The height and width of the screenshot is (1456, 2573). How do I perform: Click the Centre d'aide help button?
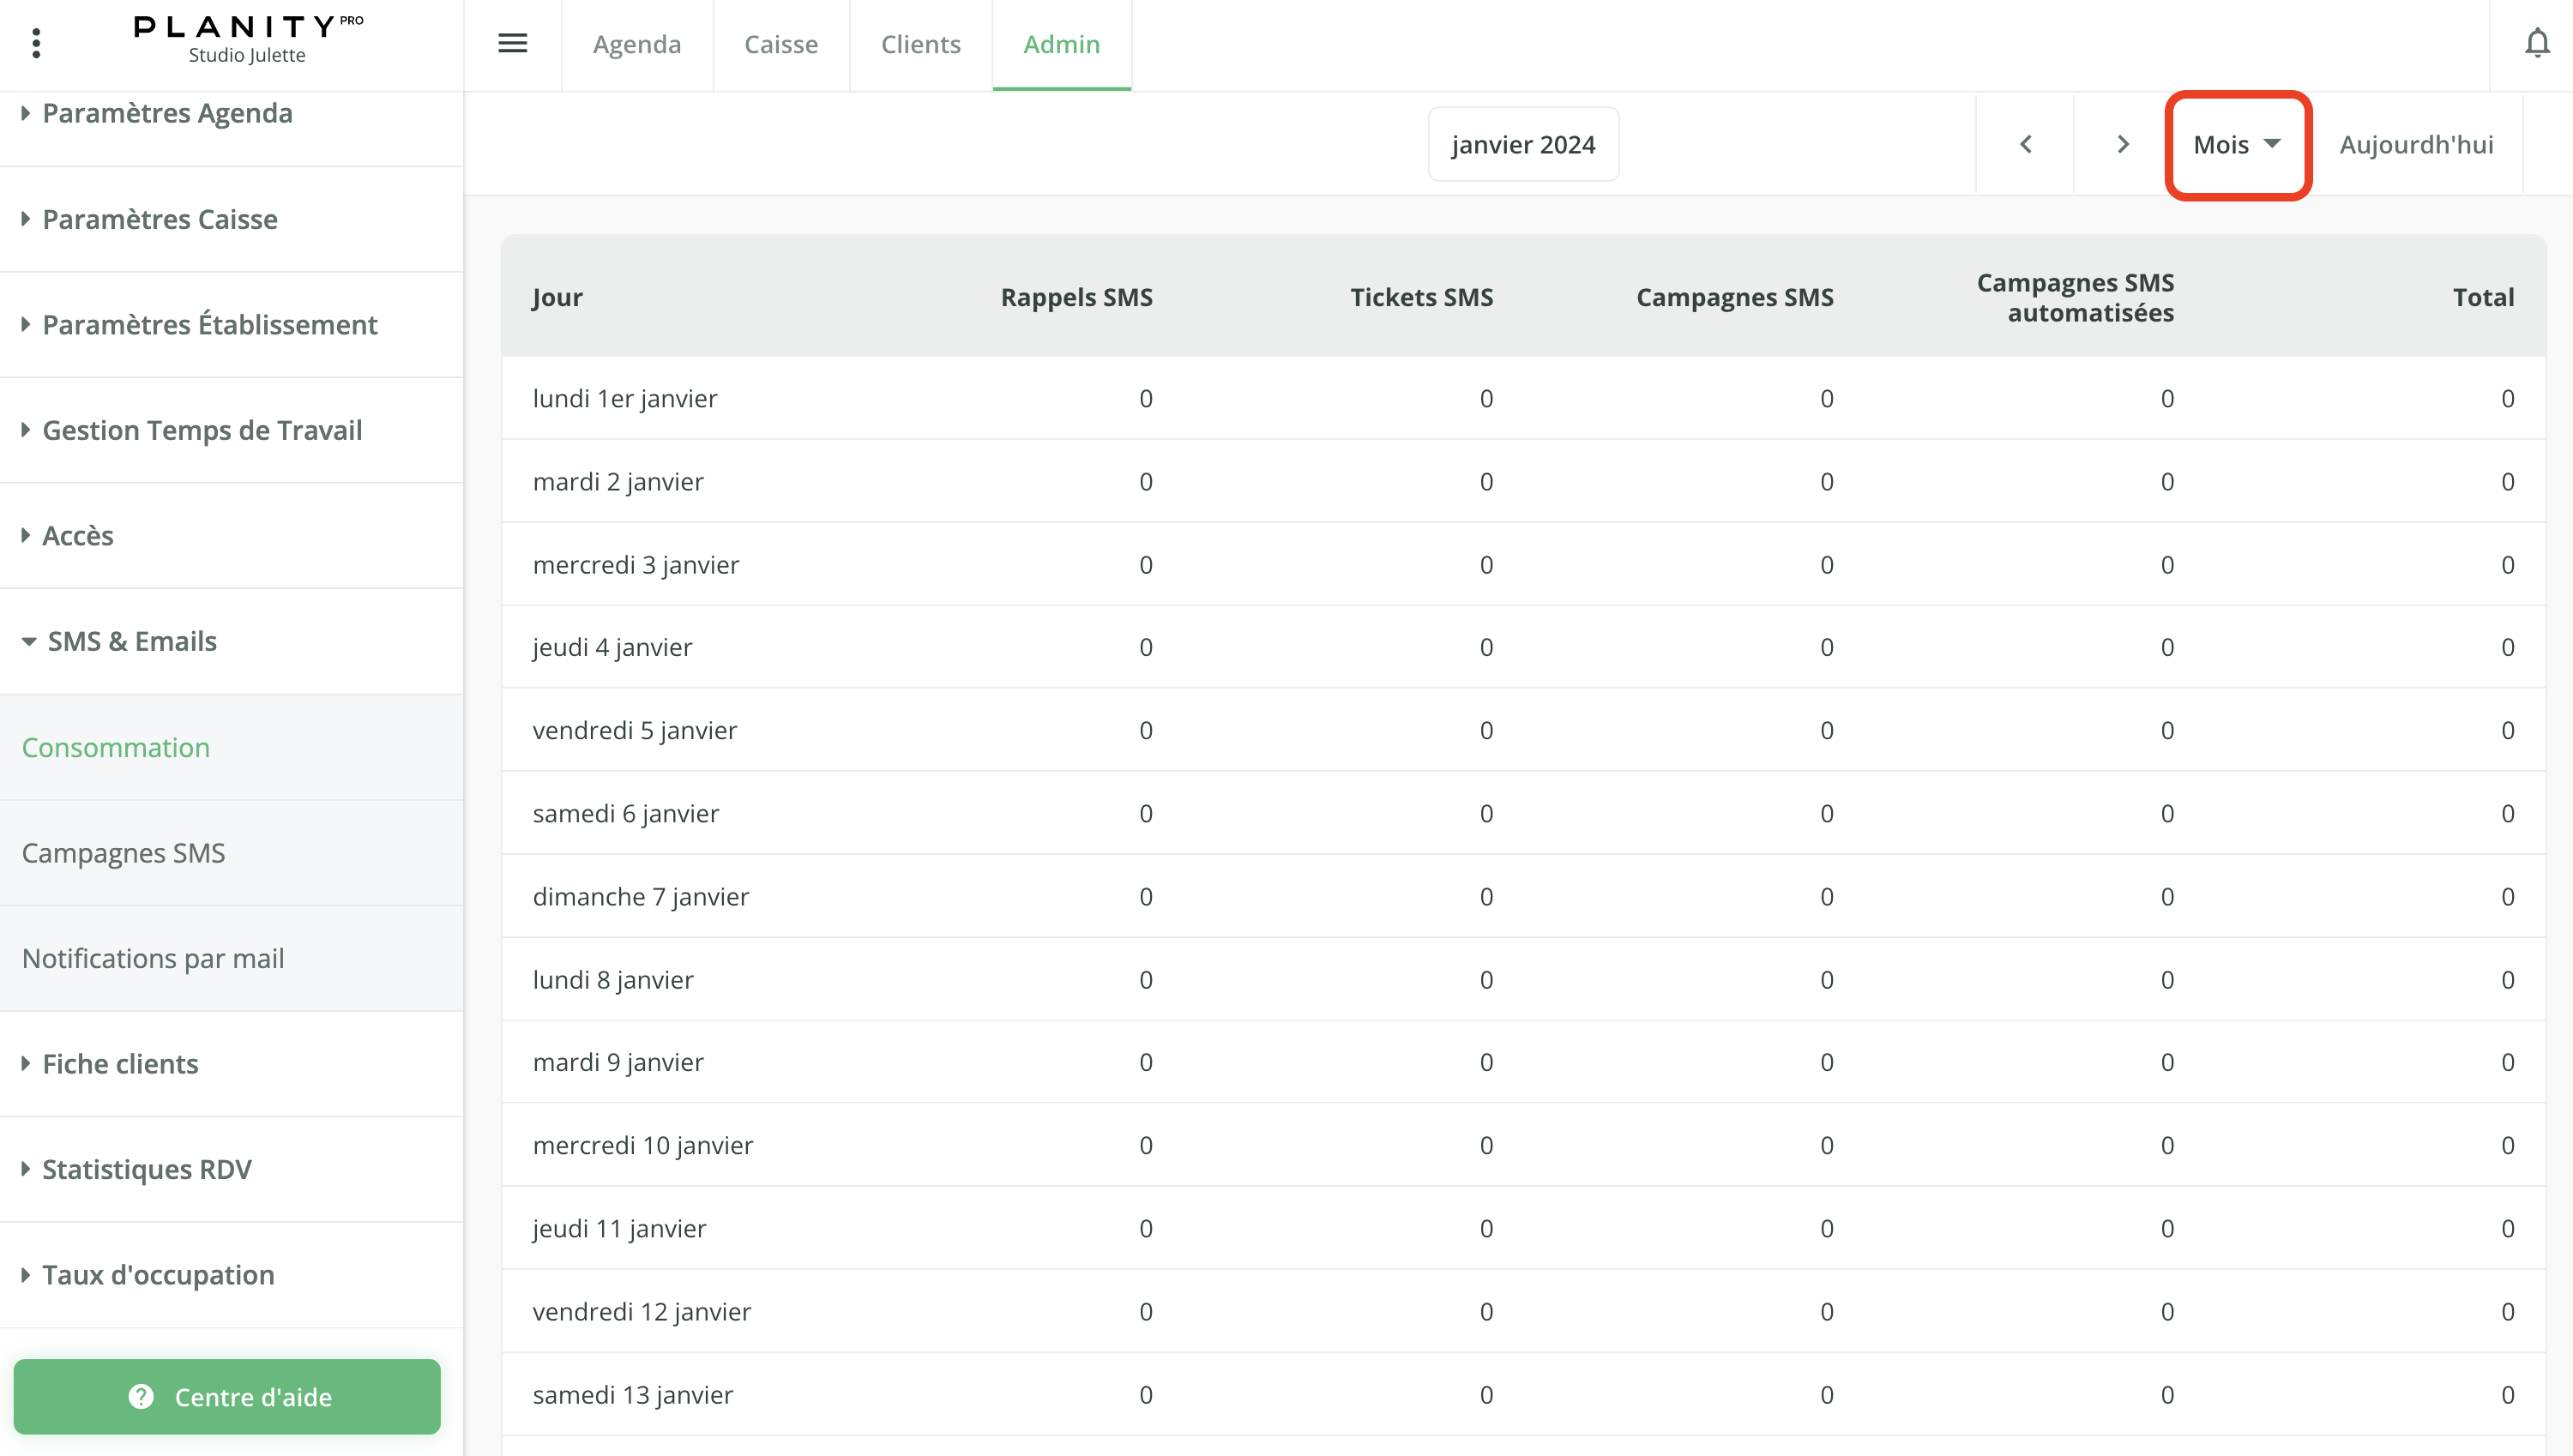(227, 1396)
